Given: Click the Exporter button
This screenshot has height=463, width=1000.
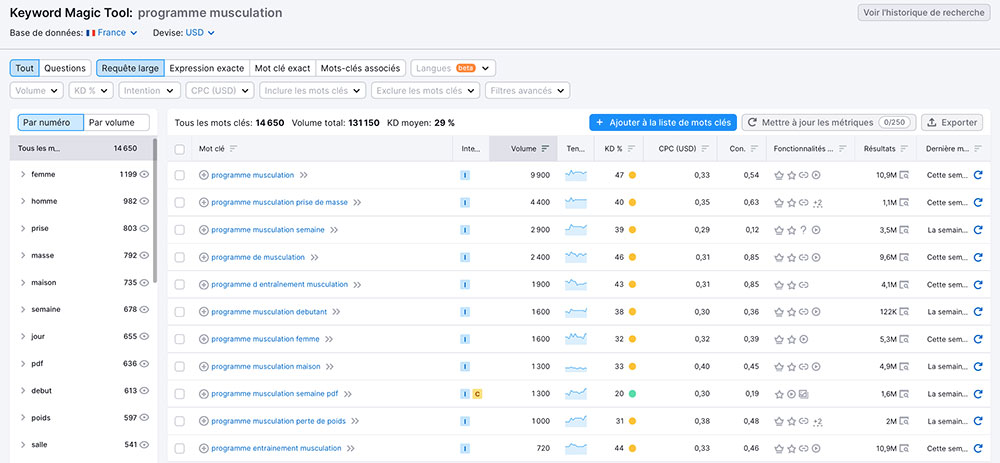Looking at the screenshot, I should 952,122.
